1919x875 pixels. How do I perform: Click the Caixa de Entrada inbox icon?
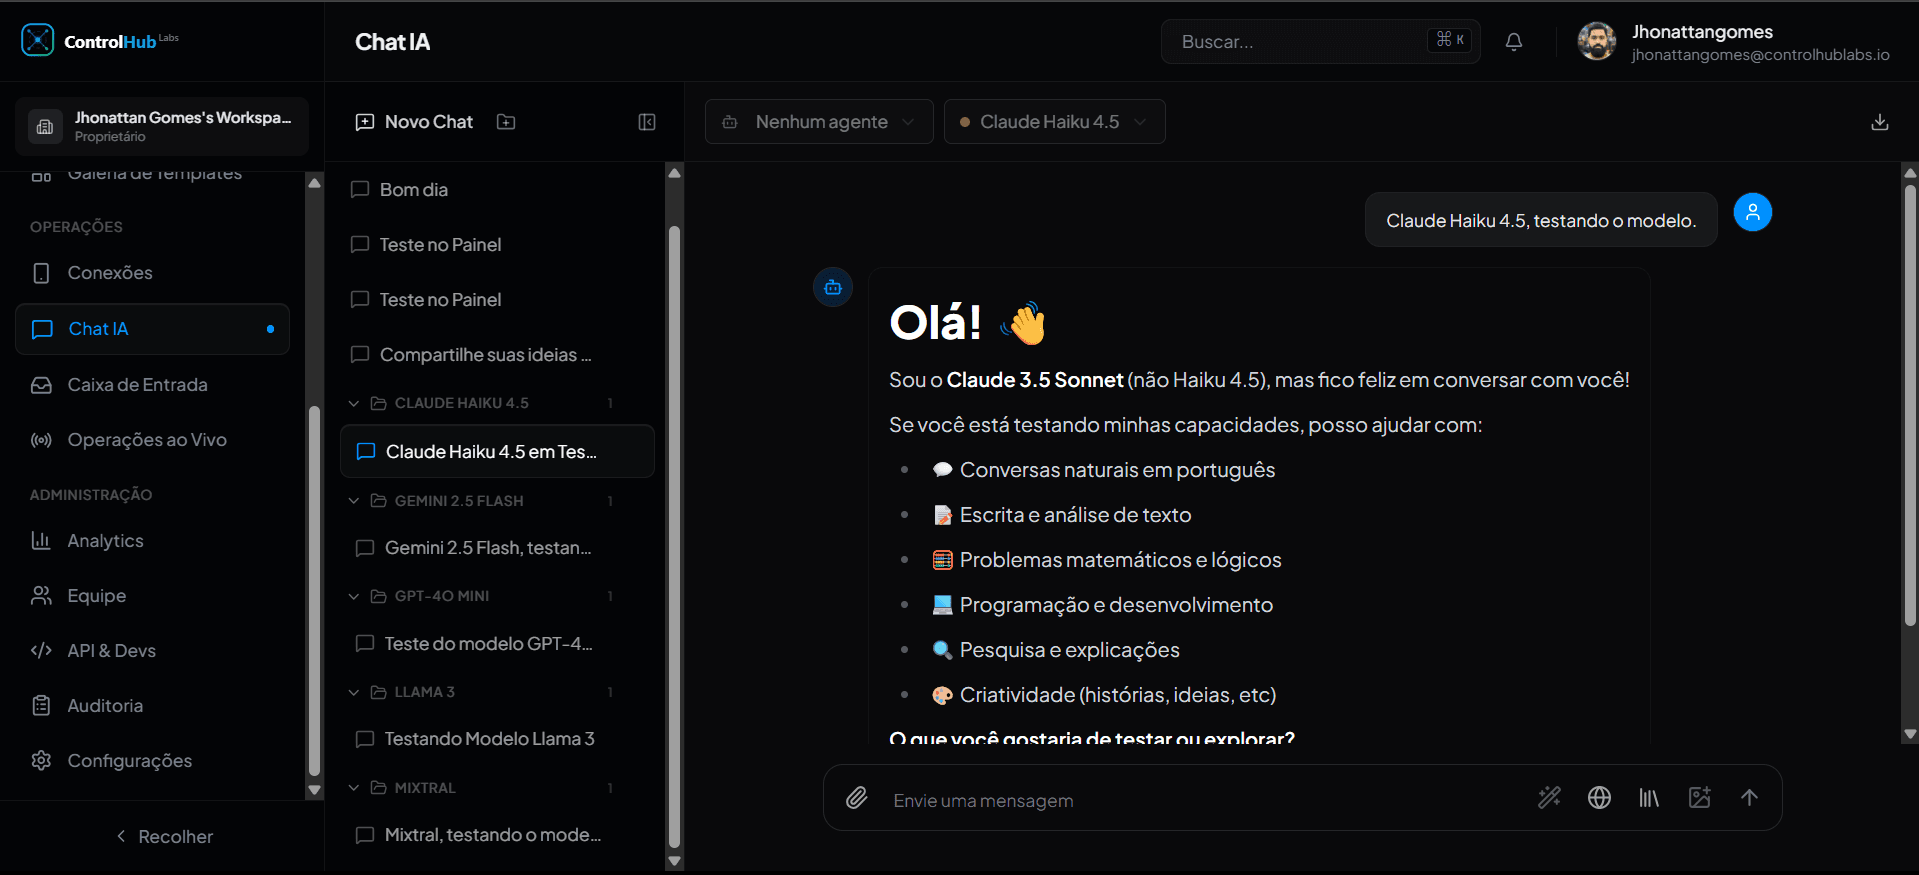pos(41,385)
